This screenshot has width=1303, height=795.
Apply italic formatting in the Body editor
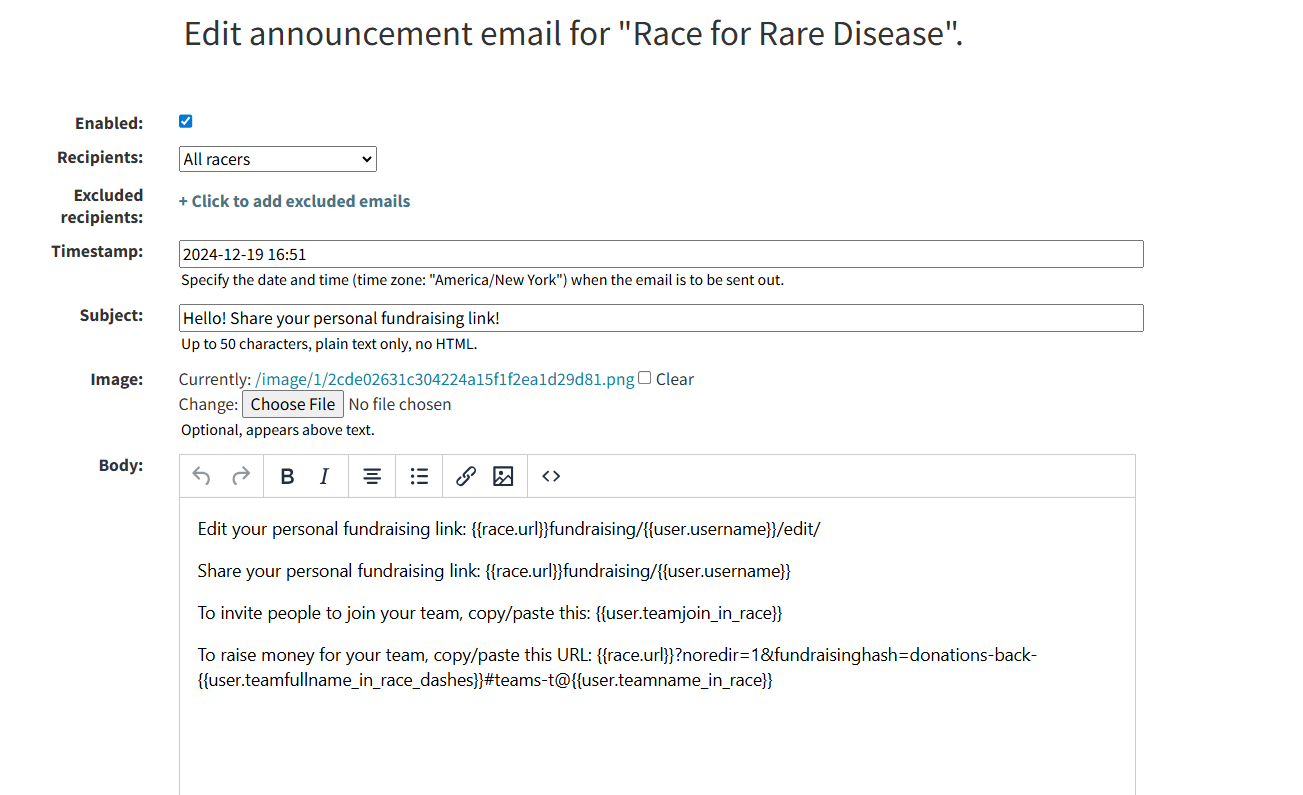[323, 476]
